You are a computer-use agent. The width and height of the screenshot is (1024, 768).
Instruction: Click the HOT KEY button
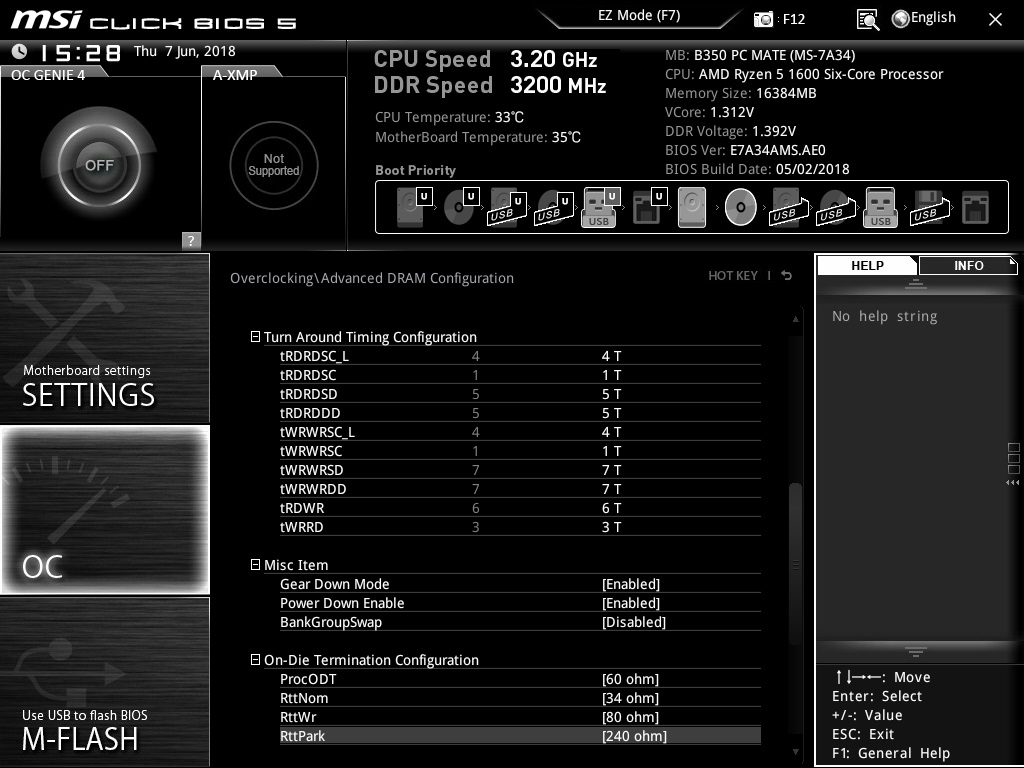pos(733,276)
